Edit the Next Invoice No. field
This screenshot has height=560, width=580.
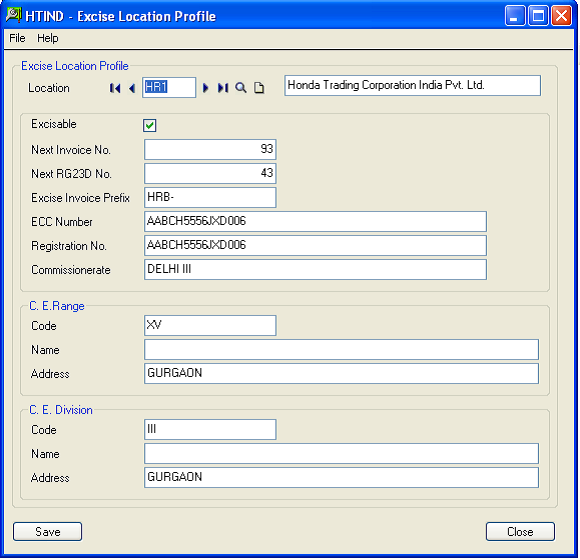(210, 149)
